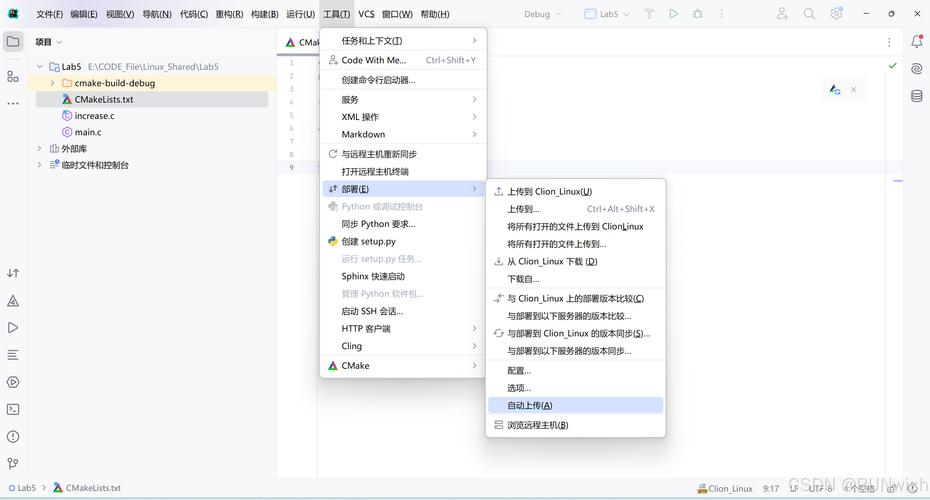Choose 浏览远程主机(B) in deployment submenu
This screenshot has width=930, height=500.
pyautogui.click(x=575, y=425)
